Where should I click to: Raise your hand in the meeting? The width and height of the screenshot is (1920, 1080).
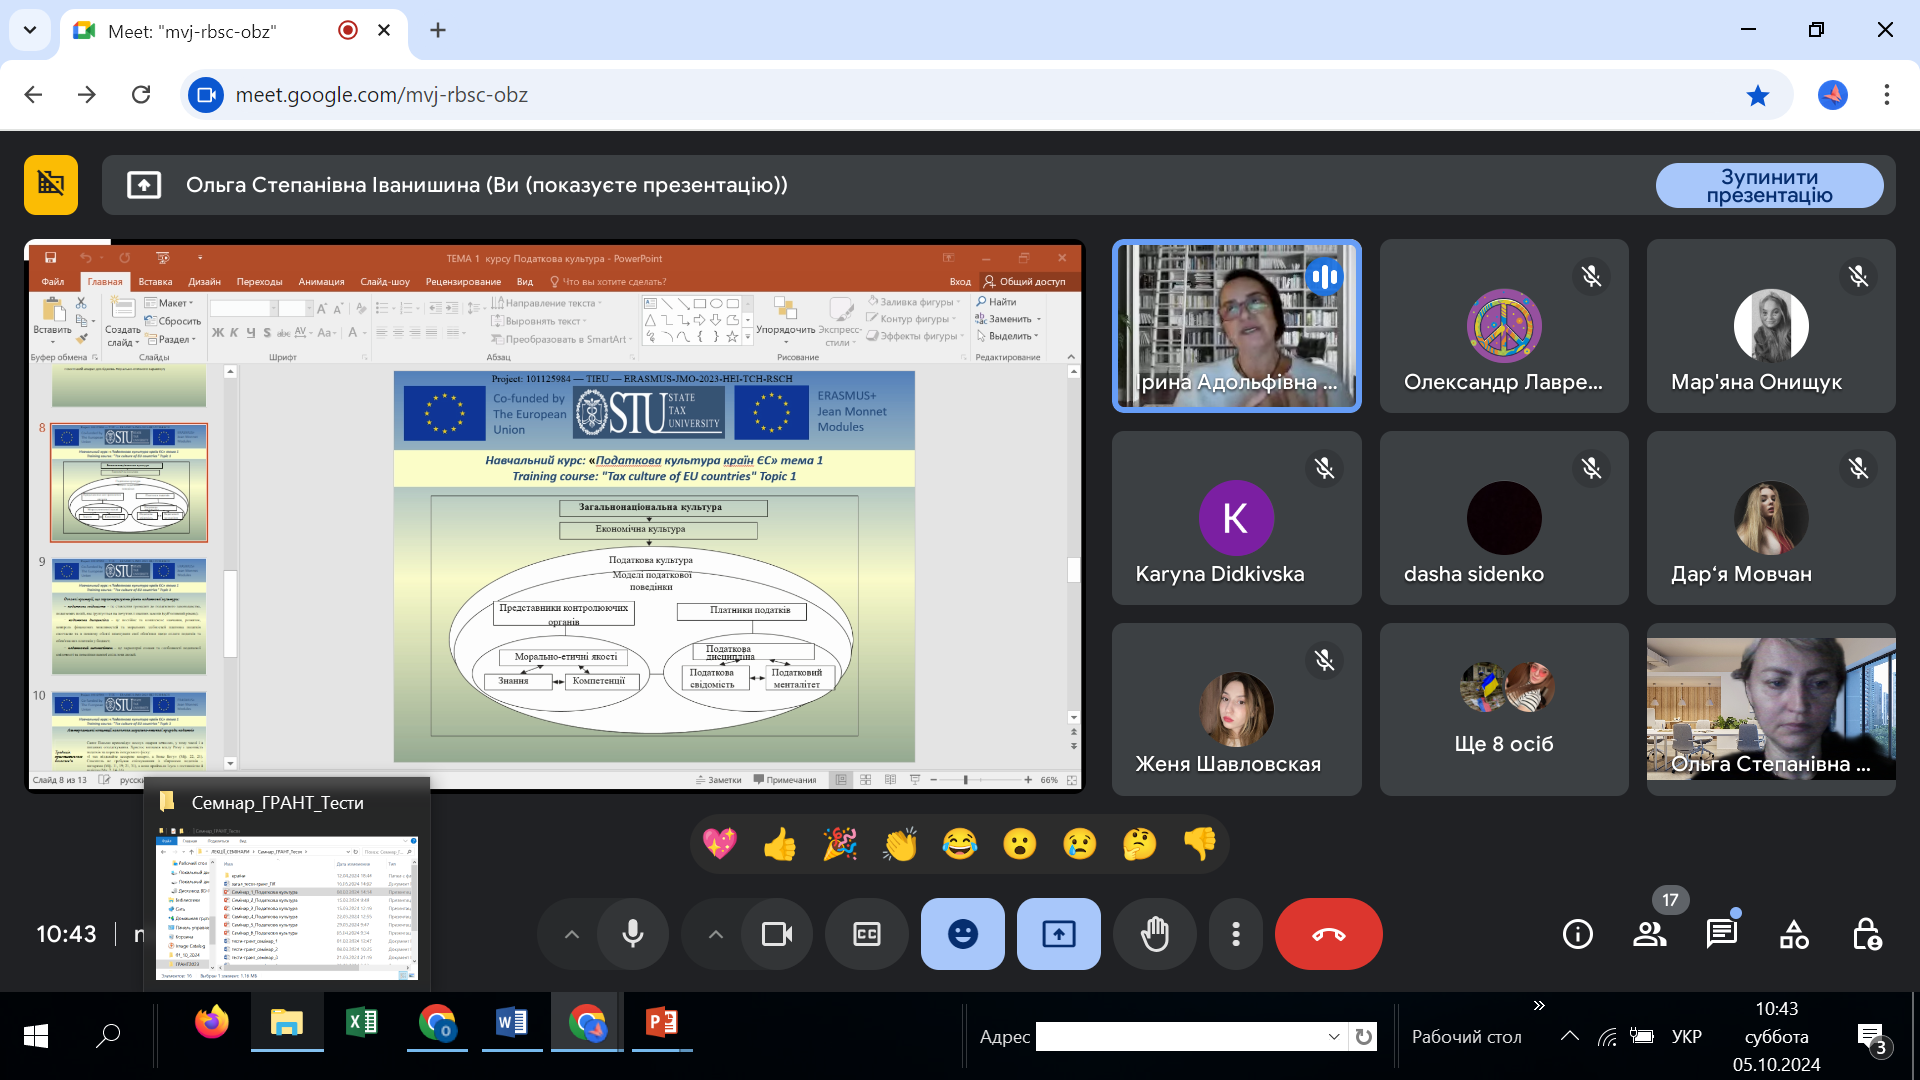[x=1155, y=934]
